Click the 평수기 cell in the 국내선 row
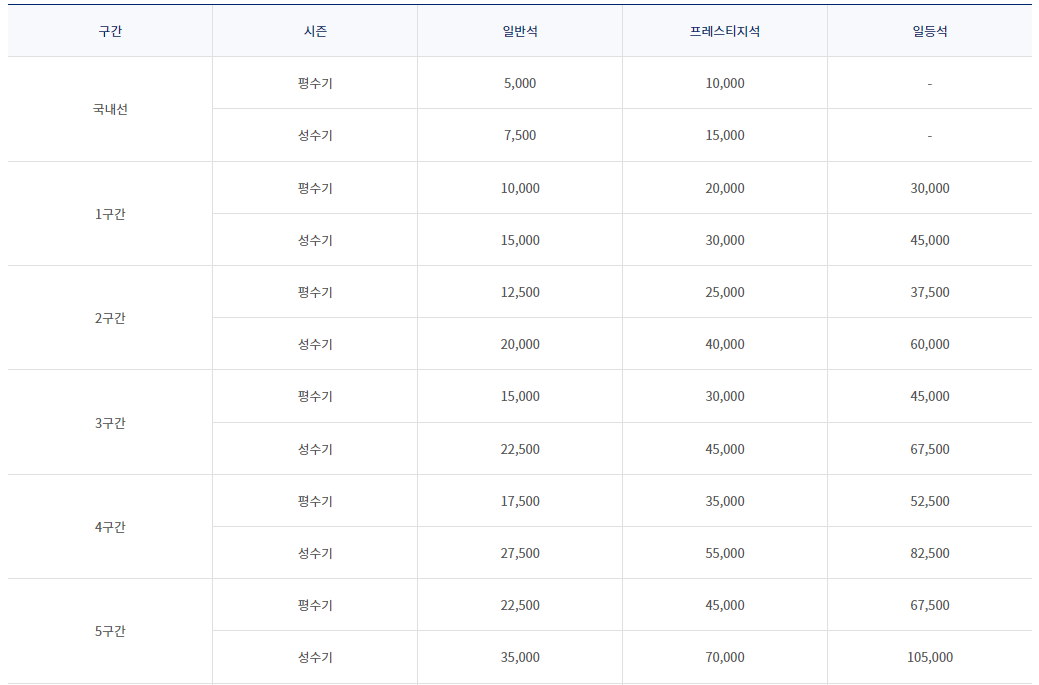Viewport: 1039px width, 685px height. (x=314, y=83)
